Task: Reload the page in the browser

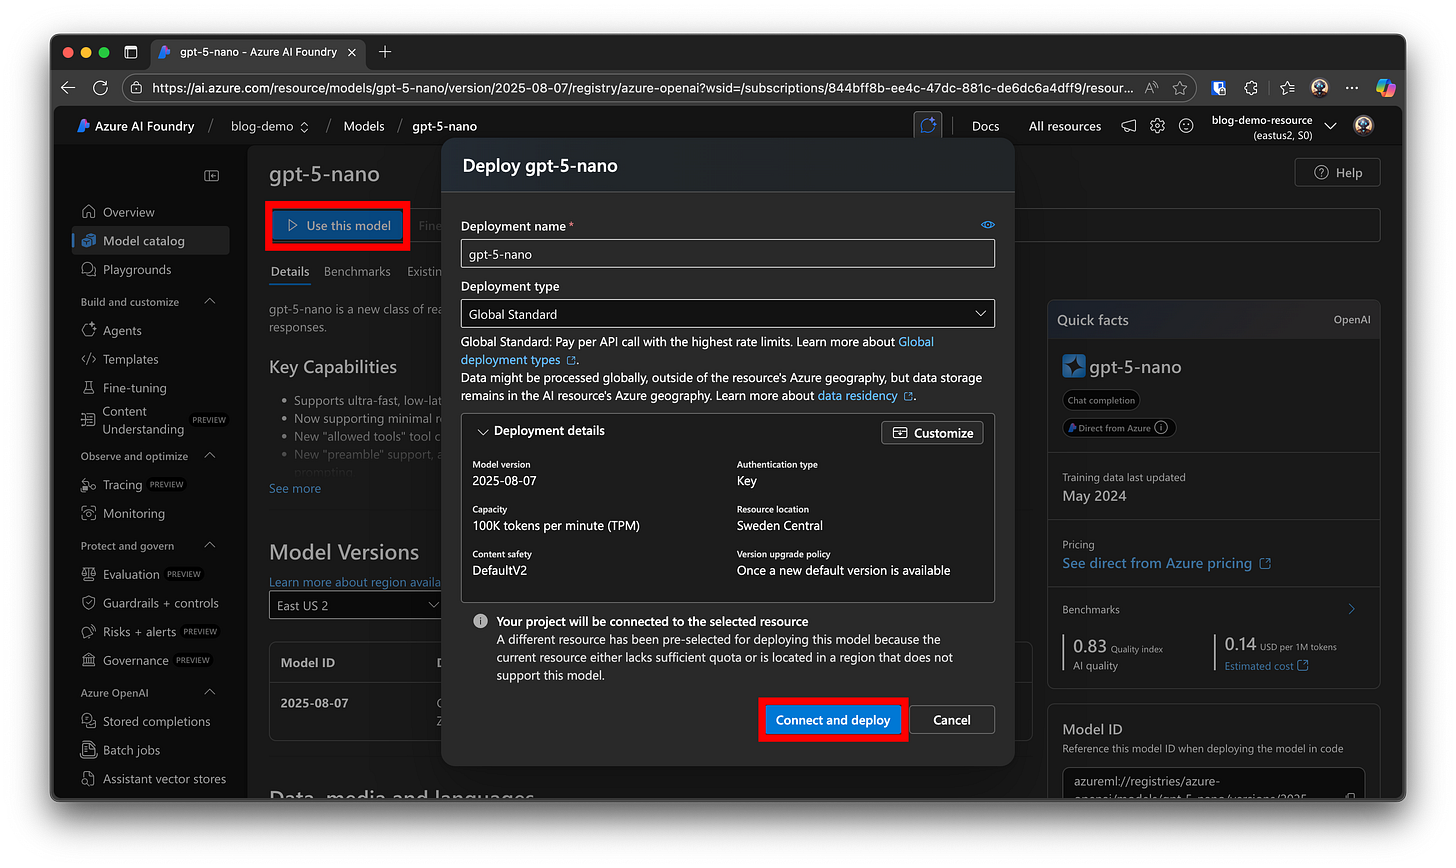Action: click(100, 88)
